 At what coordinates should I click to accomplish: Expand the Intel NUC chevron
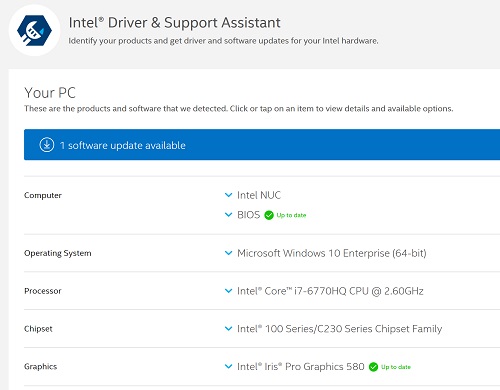click(x=228, y=195)
